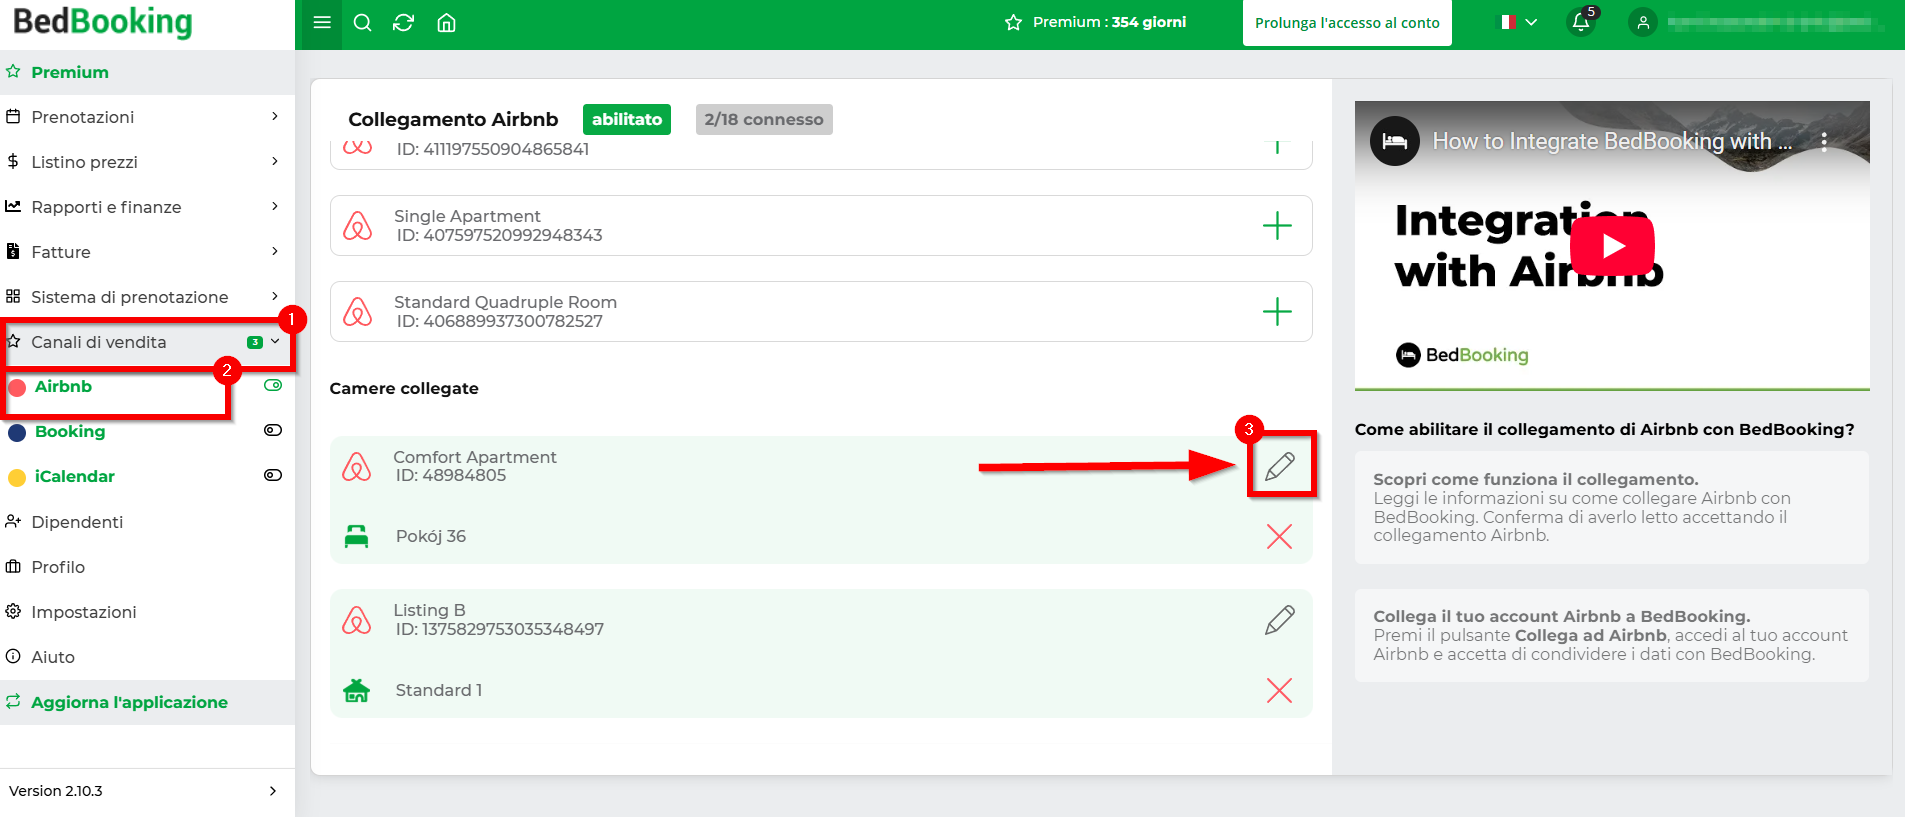Add Single Apartment listing with plus icon

[1277, 225]
